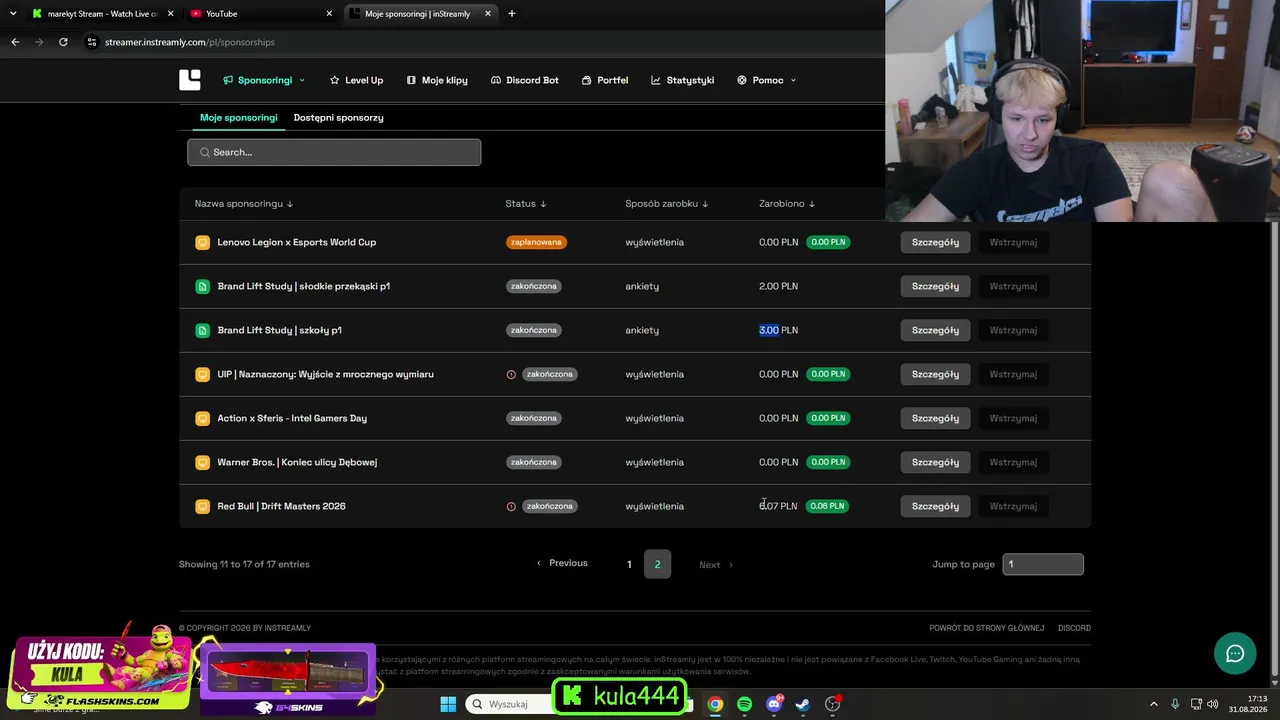Viewport: 1280px width, 720px height.
Task: Click the Lenovo Legion x Esports World Cup row icon
Action: click(x=202, y=242)
